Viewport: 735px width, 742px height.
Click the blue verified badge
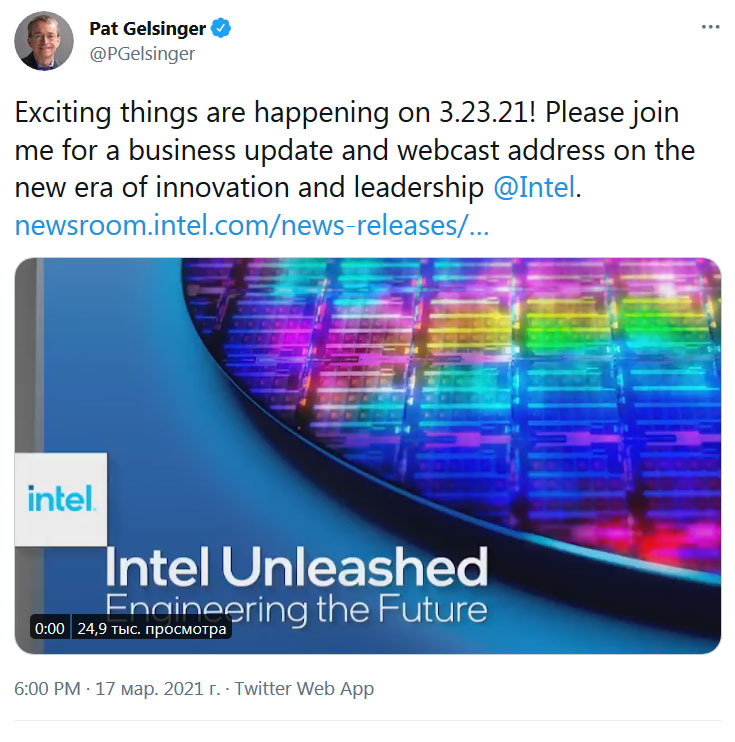pyautogui.click(x=222, y=29)
